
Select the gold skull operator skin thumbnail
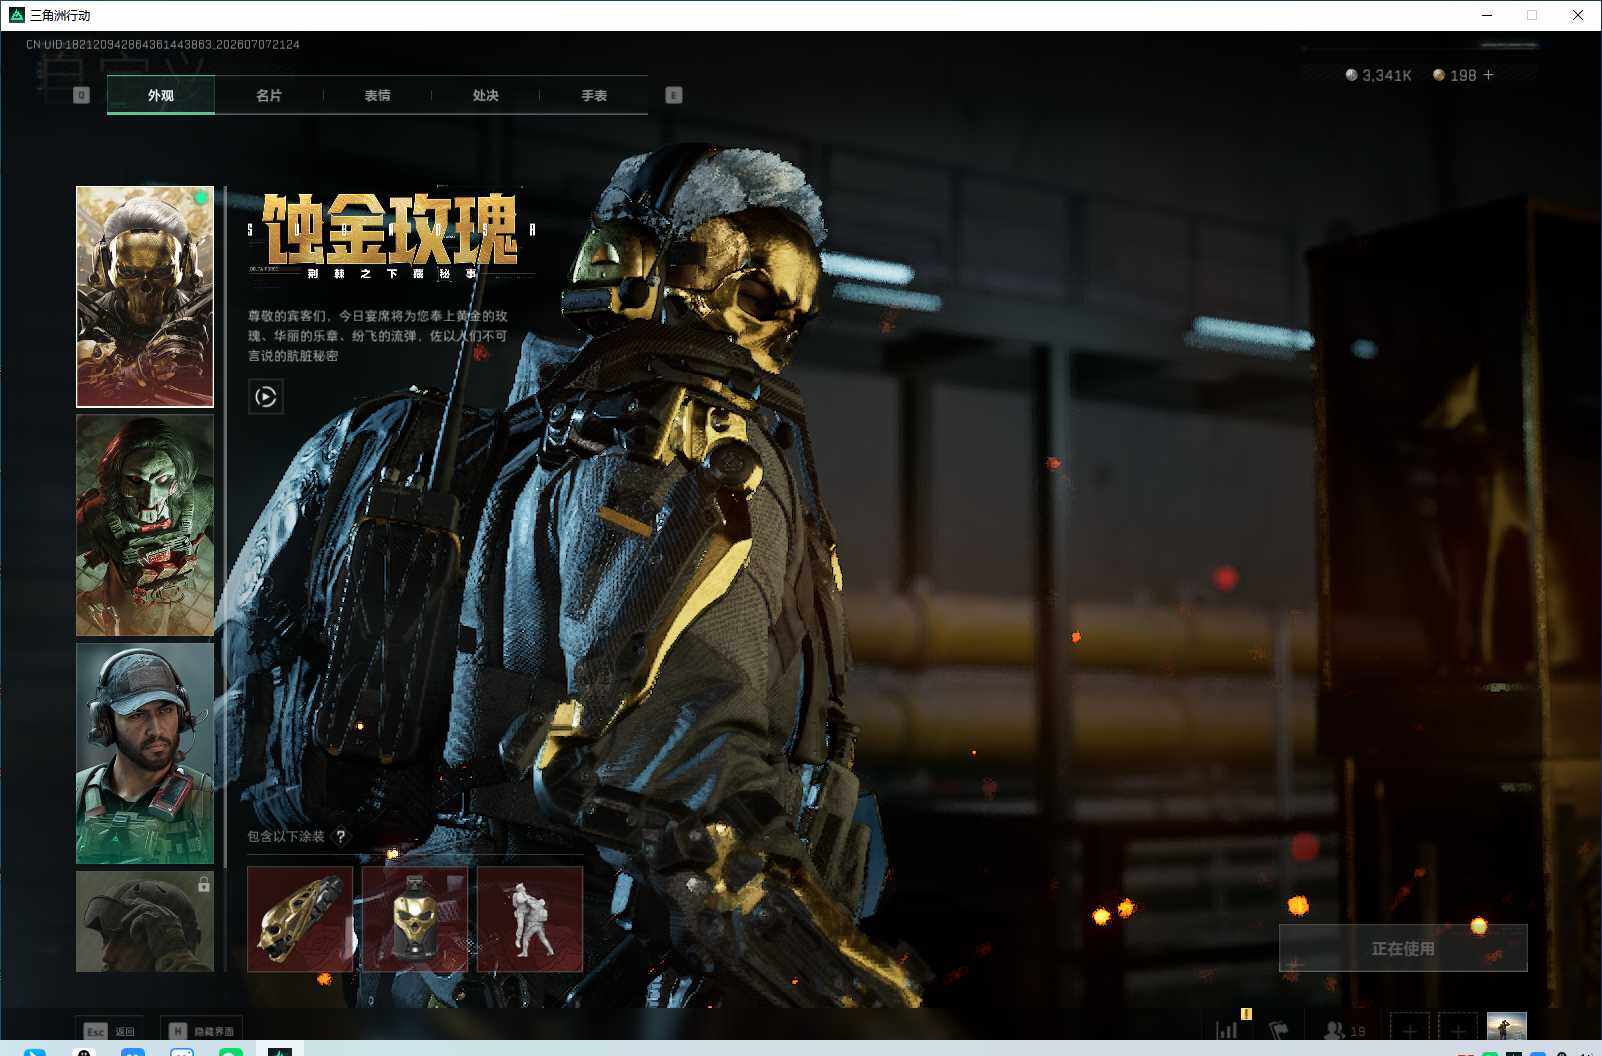pyautogui.click(x=145, y=296)
